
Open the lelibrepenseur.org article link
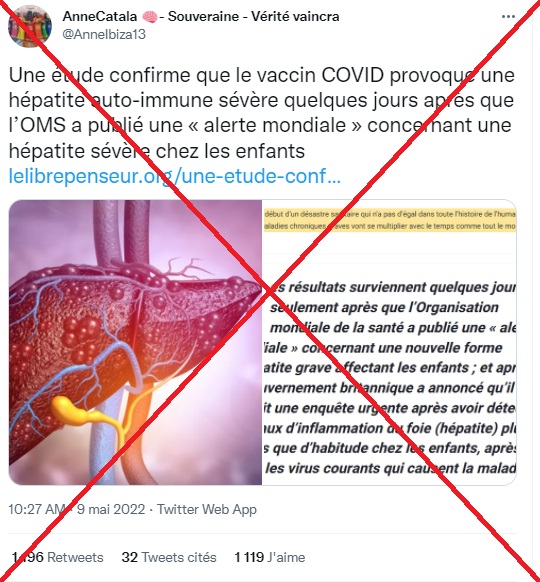coord(174,176)
